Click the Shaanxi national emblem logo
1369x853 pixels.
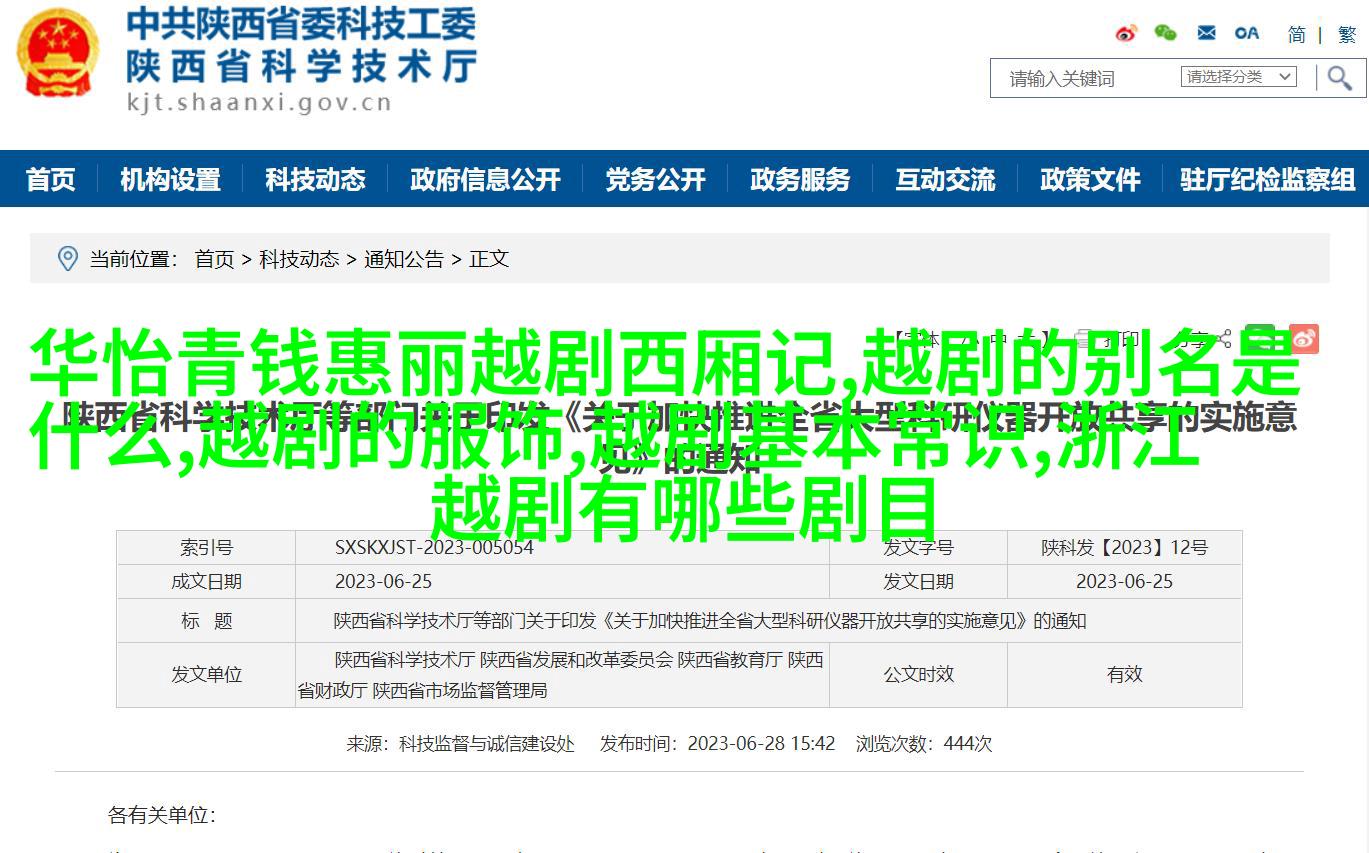click(58, 54)
